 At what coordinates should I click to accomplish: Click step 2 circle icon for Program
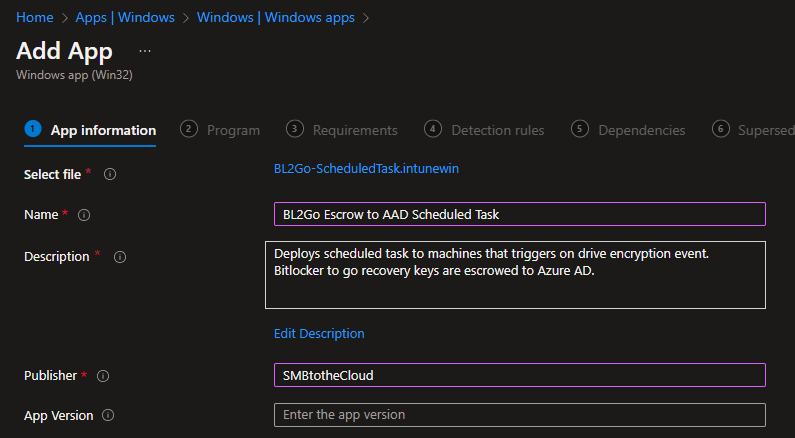[188, 129]
